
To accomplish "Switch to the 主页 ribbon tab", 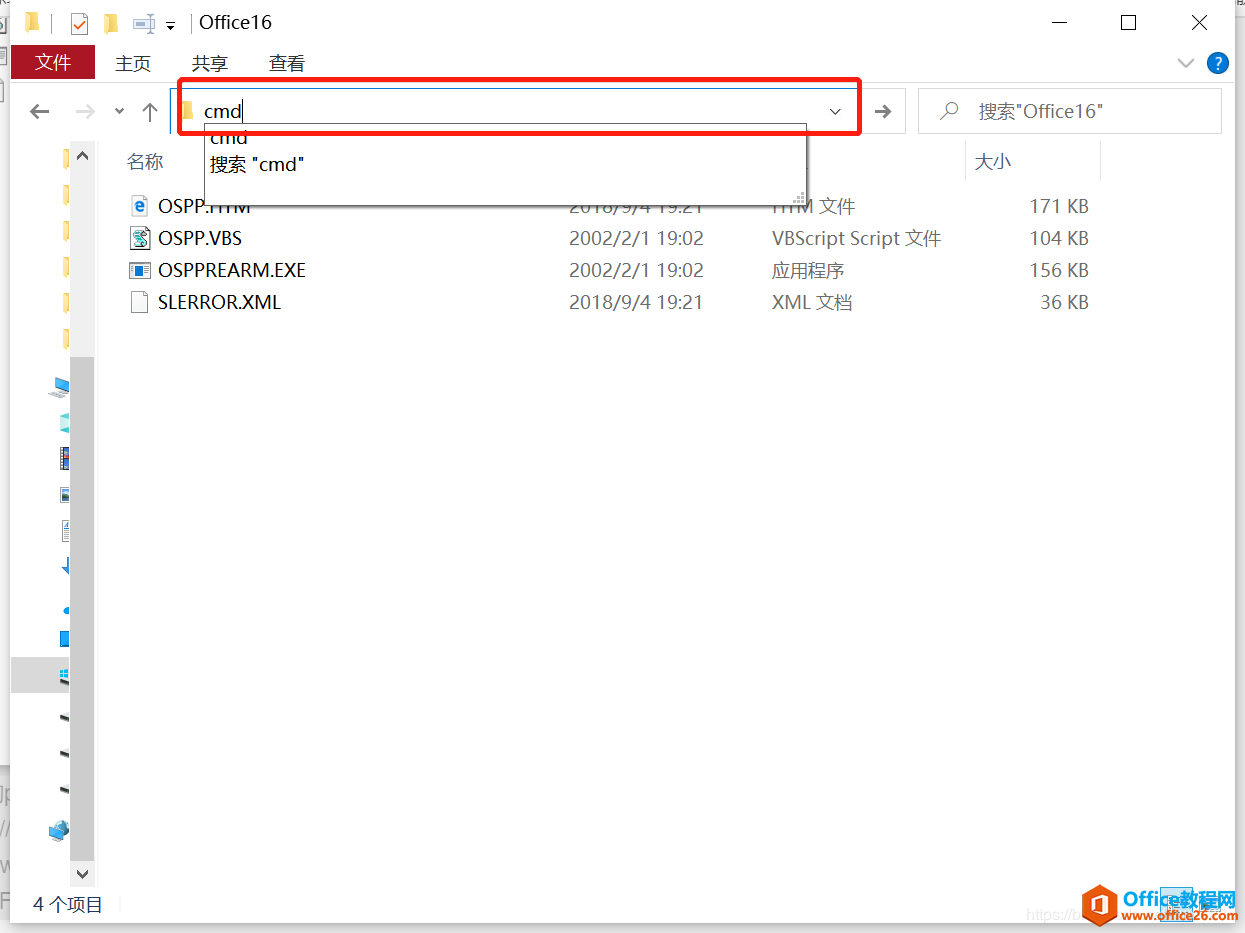I will (133, 63).
